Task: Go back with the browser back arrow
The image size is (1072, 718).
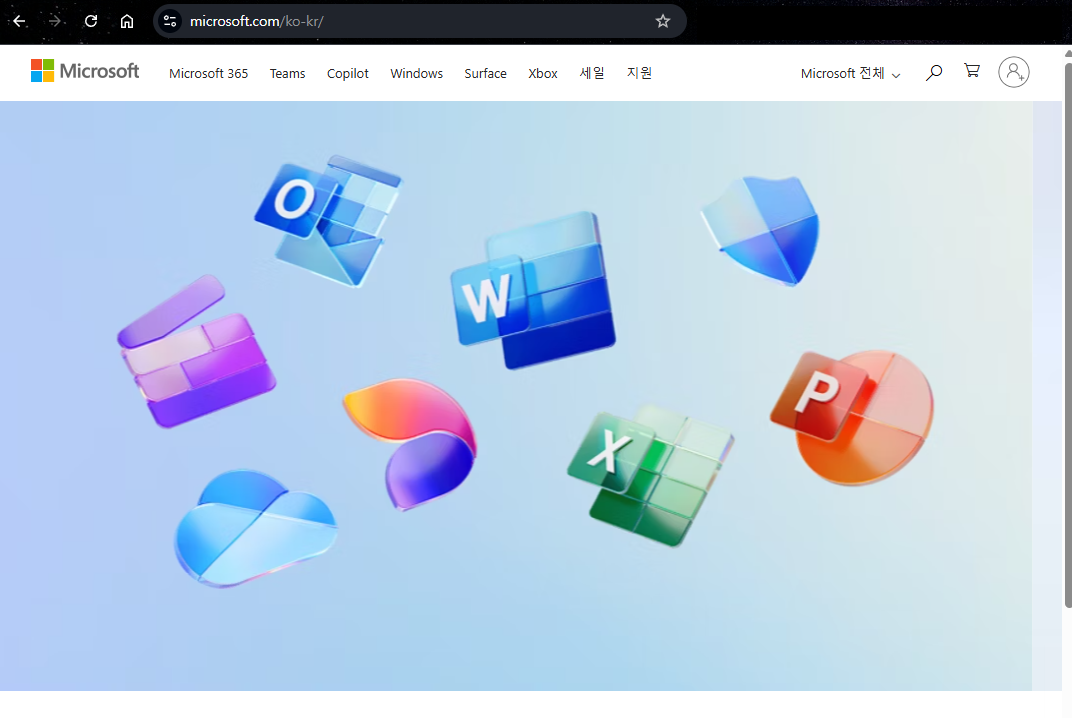Action: tap(19, 21)
